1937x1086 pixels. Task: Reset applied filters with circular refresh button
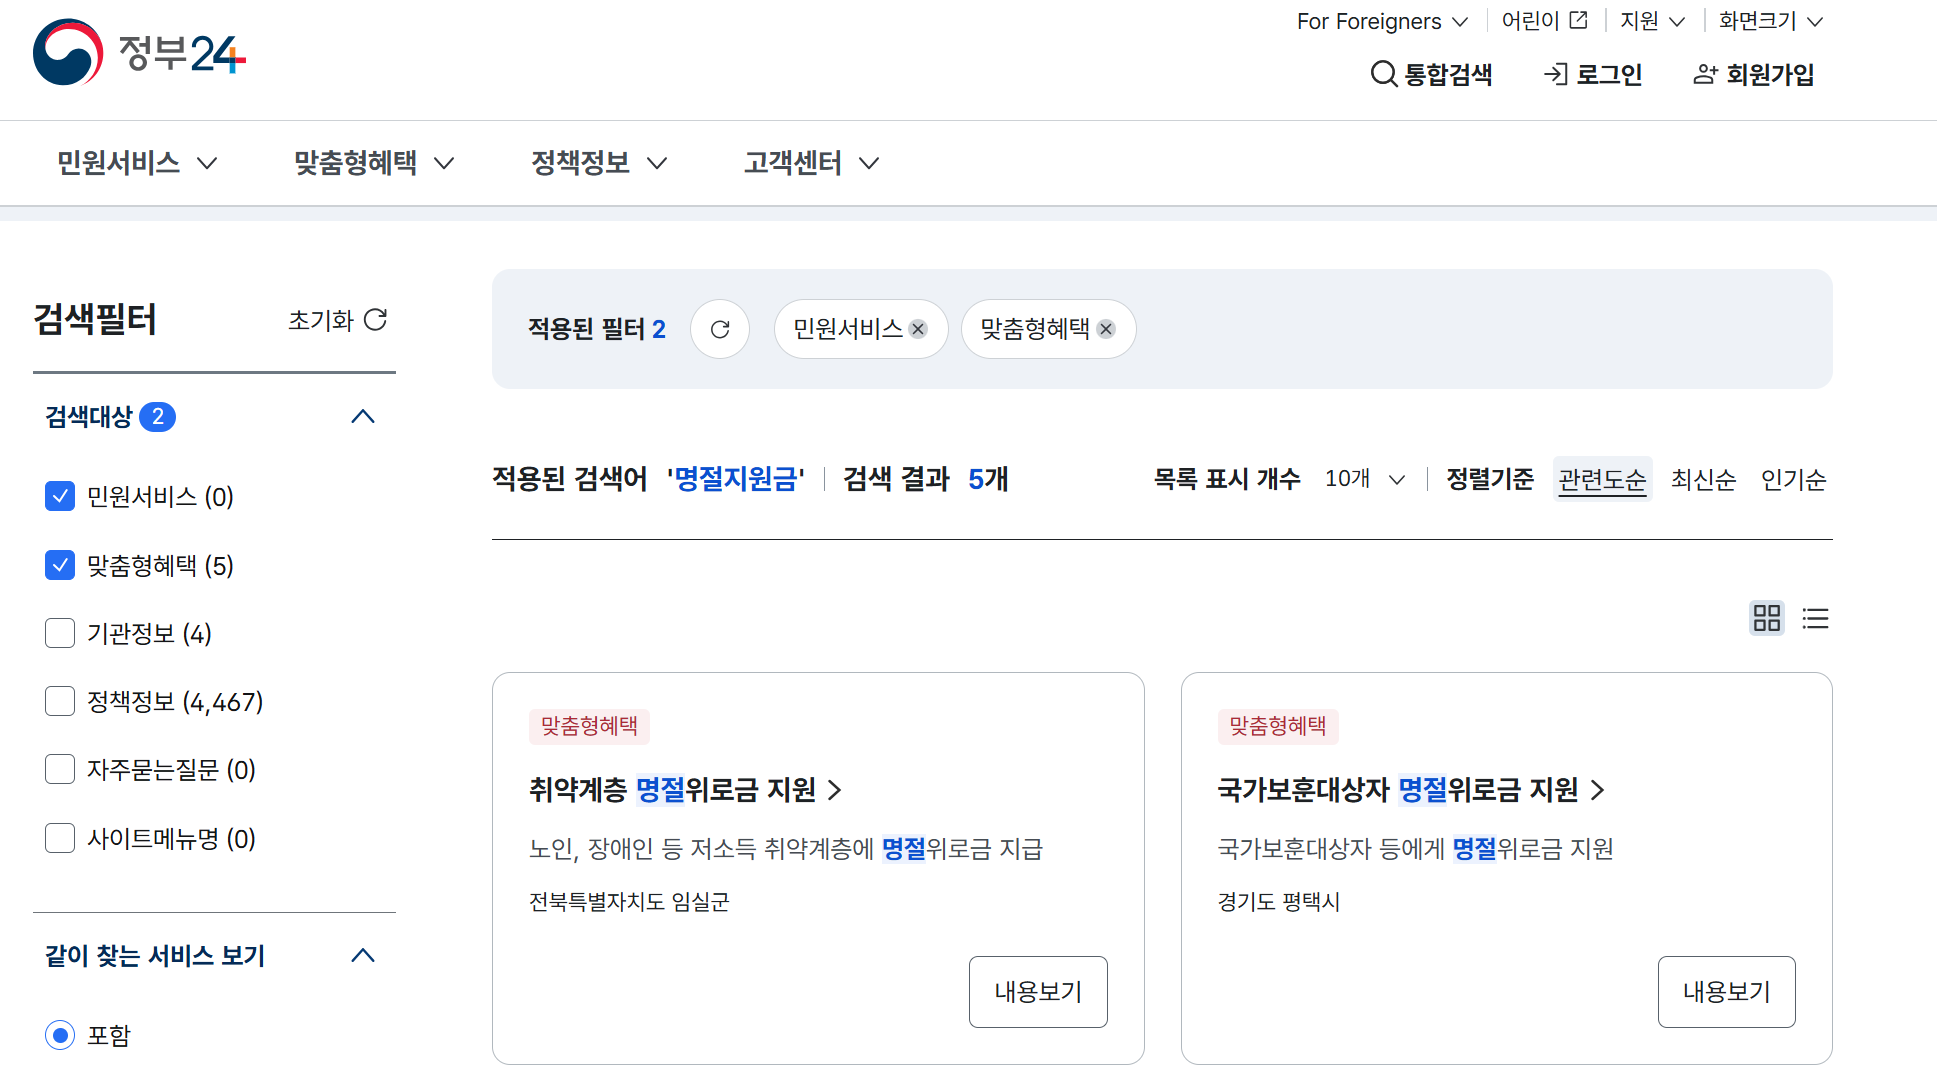720,329
